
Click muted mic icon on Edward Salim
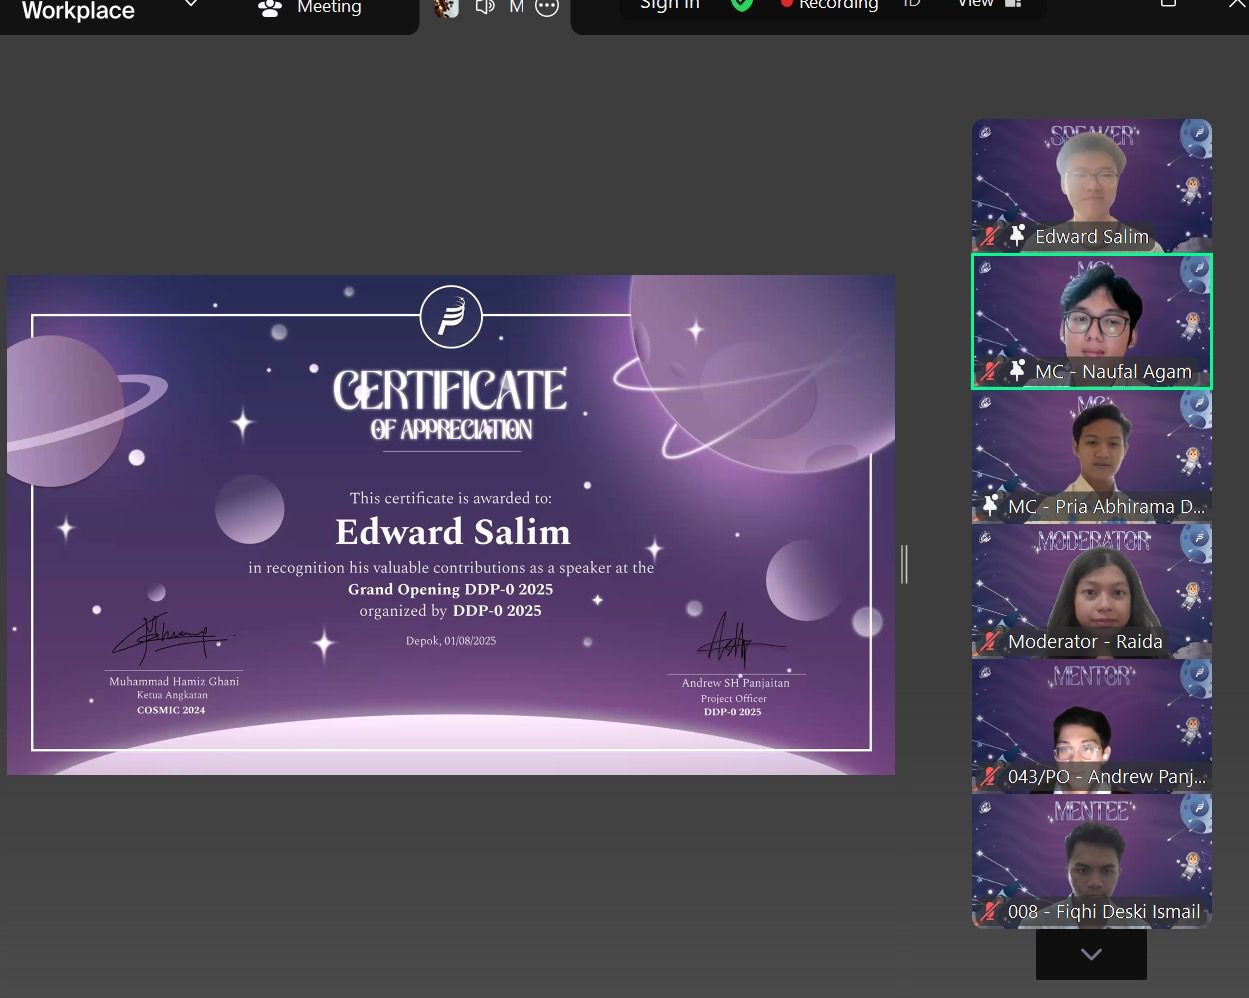(x=990, y=237)
